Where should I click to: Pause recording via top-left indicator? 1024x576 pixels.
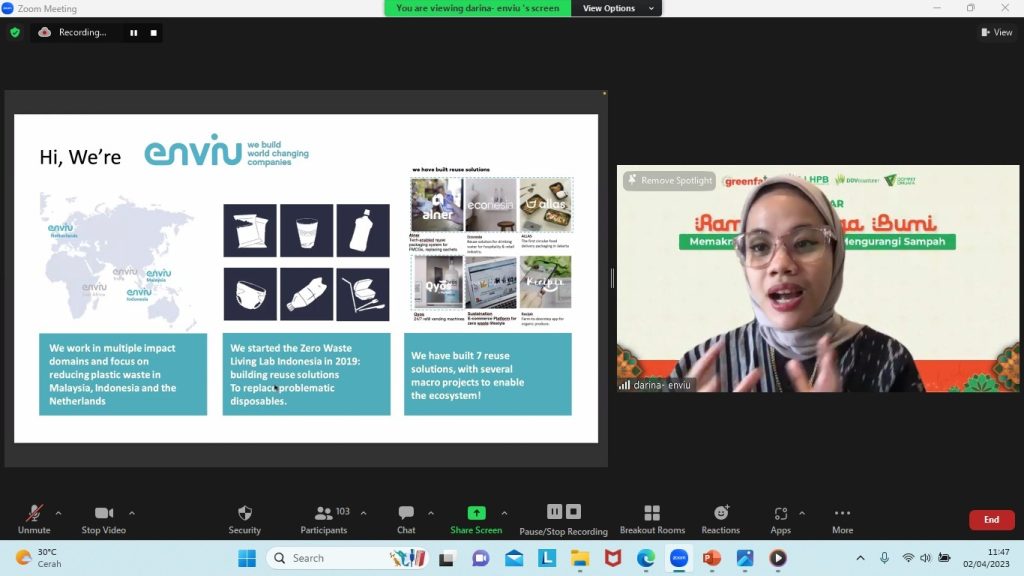(134, 33)
